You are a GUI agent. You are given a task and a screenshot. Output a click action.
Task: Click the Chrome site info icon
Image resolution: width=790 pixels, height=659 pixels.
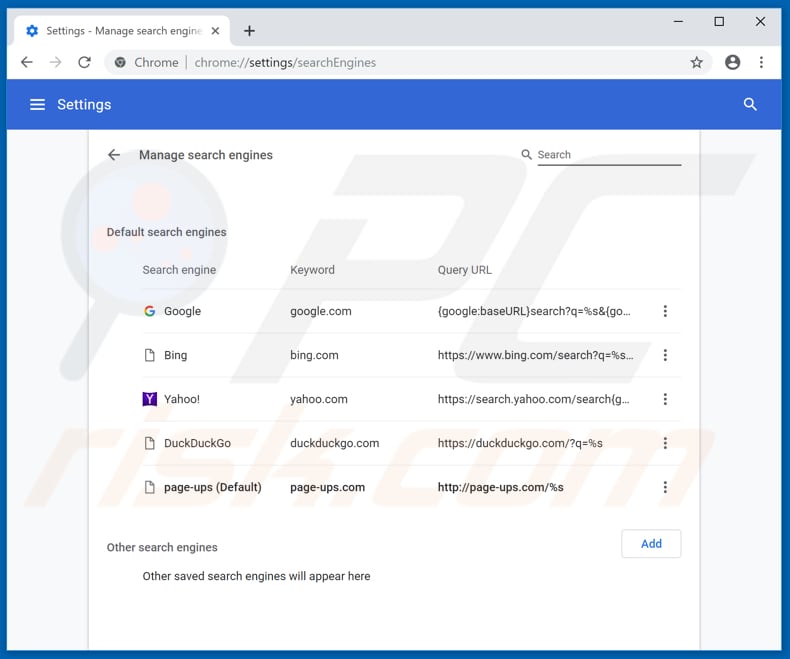pos(120,62)
